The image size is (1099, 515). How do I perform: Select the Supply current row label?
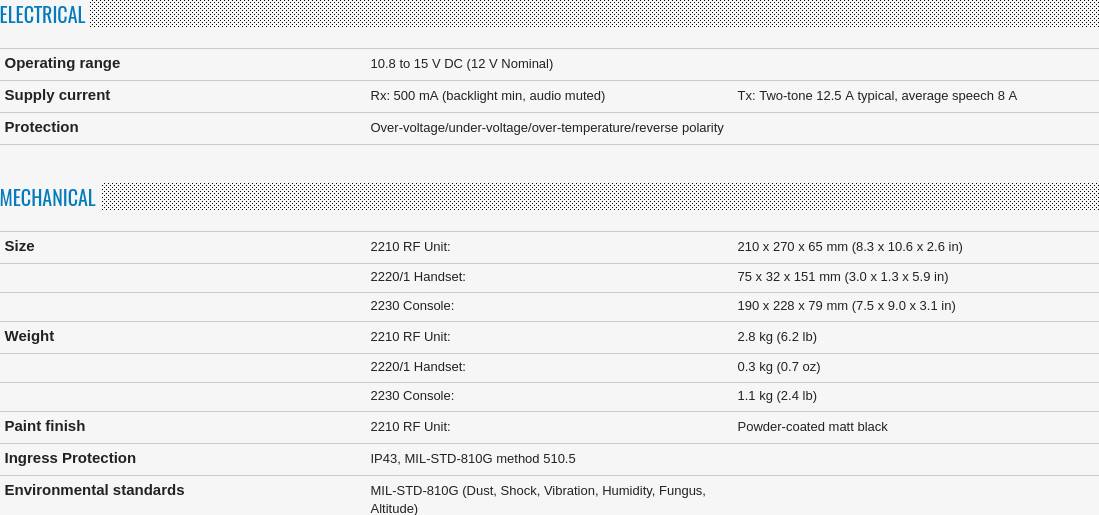pyautogui.click(x=57, y=95)
